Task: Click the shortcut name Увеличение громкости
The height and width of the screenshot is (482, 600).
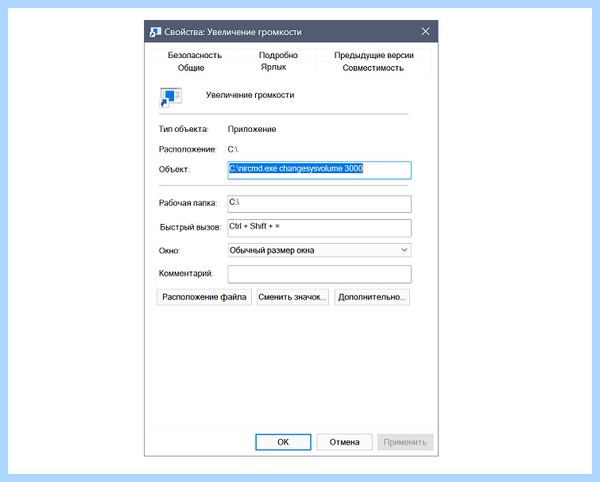Action: click(250, 95)
